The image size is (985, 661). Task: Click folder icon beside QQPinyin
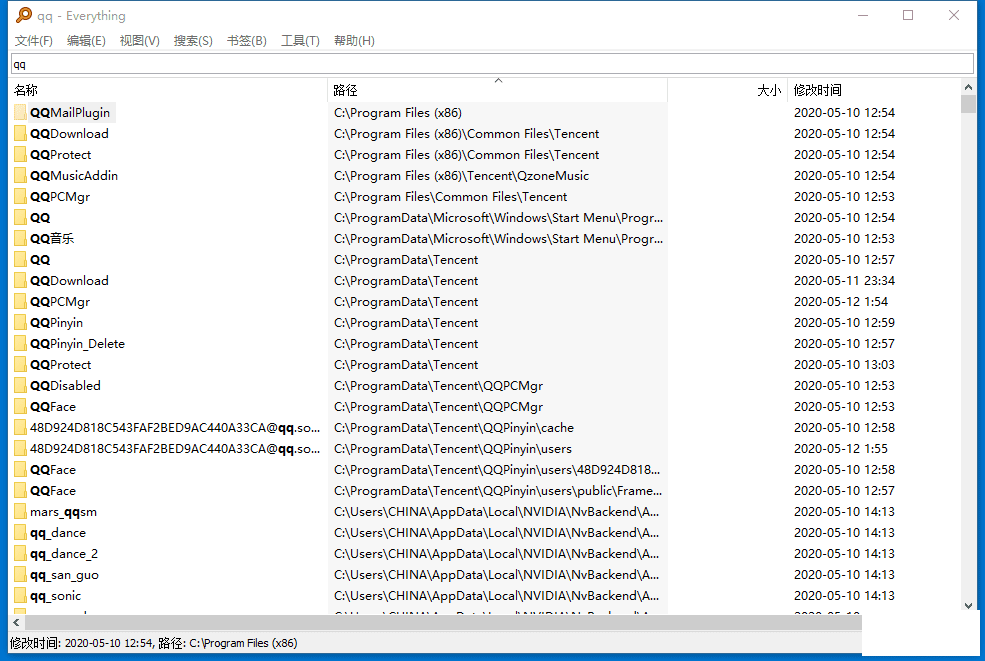[20, 322]
